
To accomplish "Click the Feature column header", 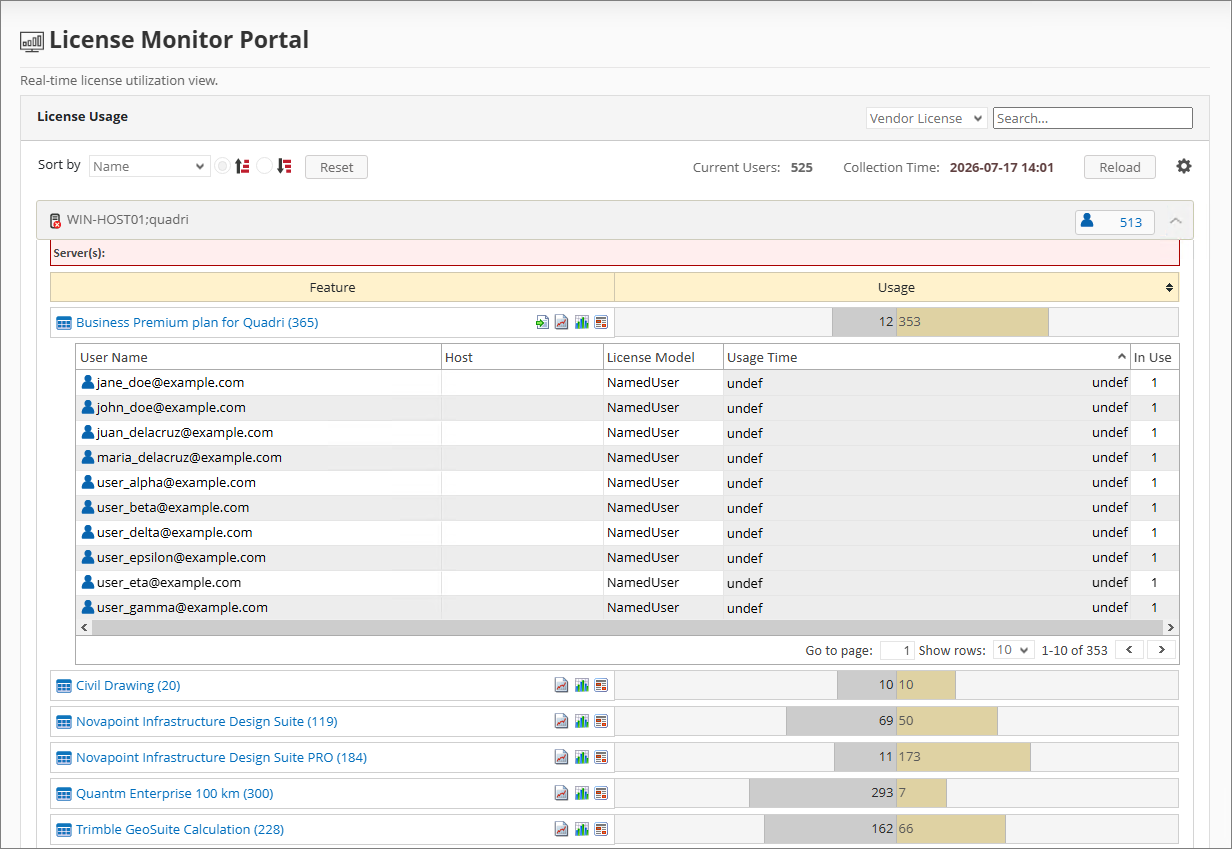I will [x=332, y=287].
